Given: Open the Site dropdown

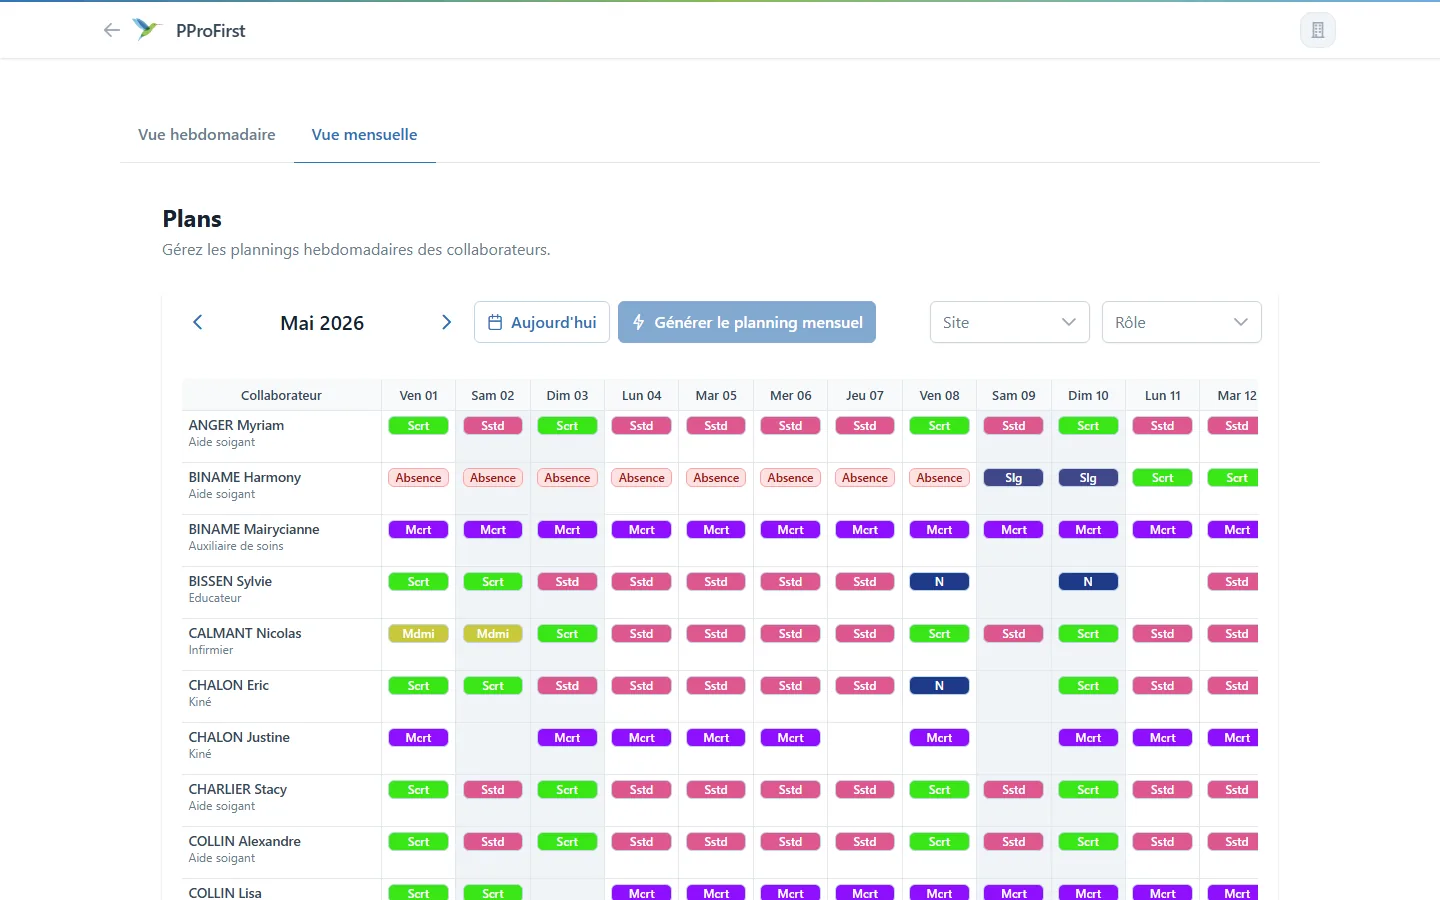Looking at the screenshot, I should 1010,322.
